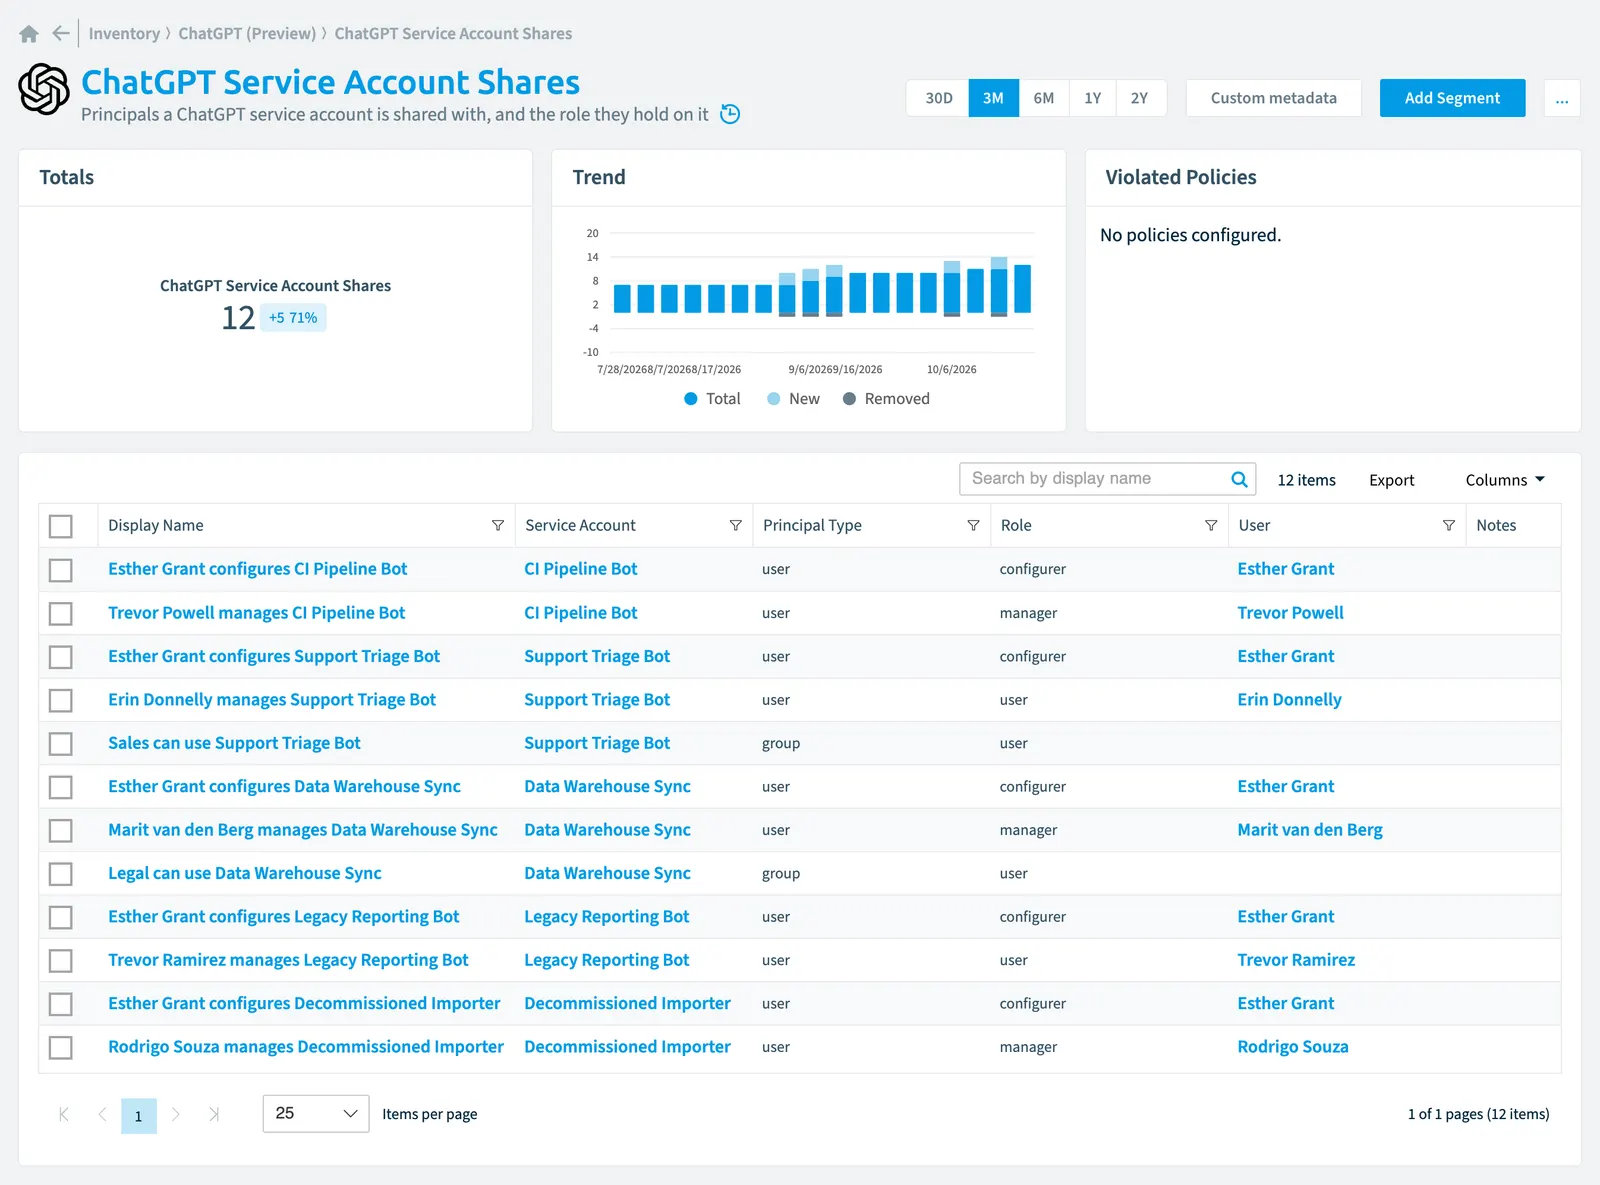Check Esther Grant configures CI Pipeline Bot row
Screen dimensions: 1600x1185
61,570
